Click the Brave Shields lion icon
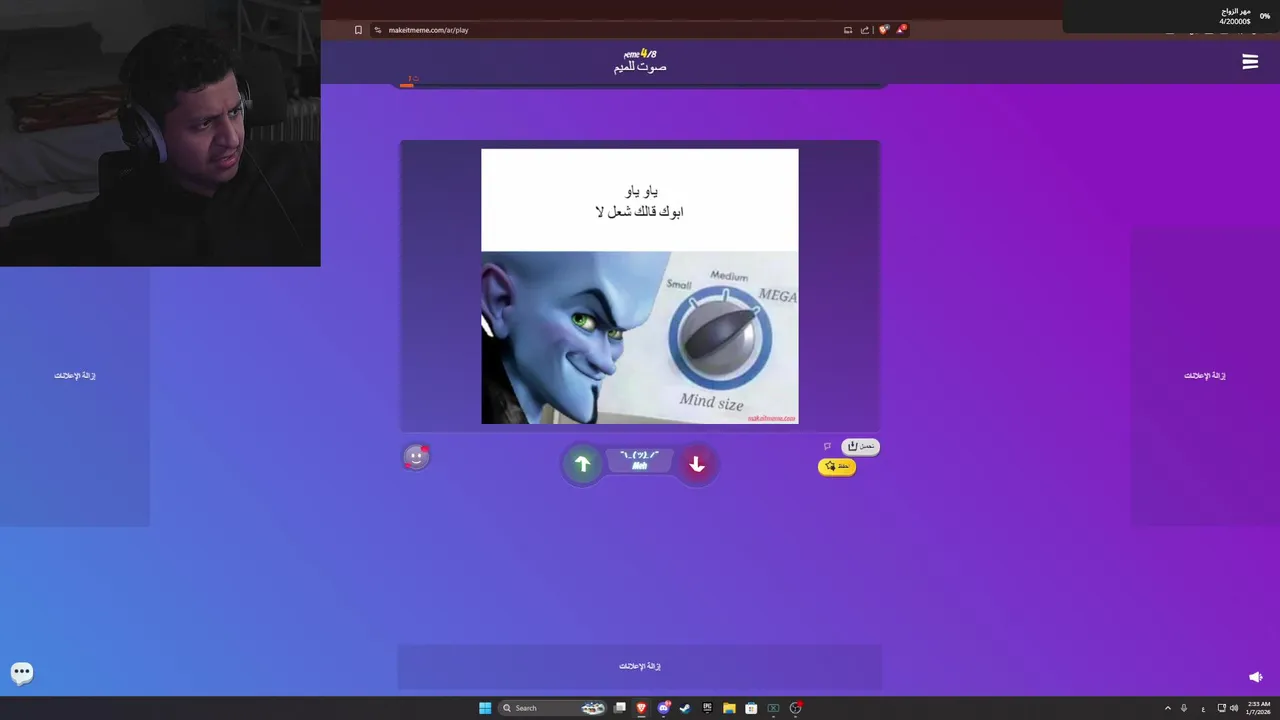Screen dimensions: 1280x720 click(x=883, y=30)
